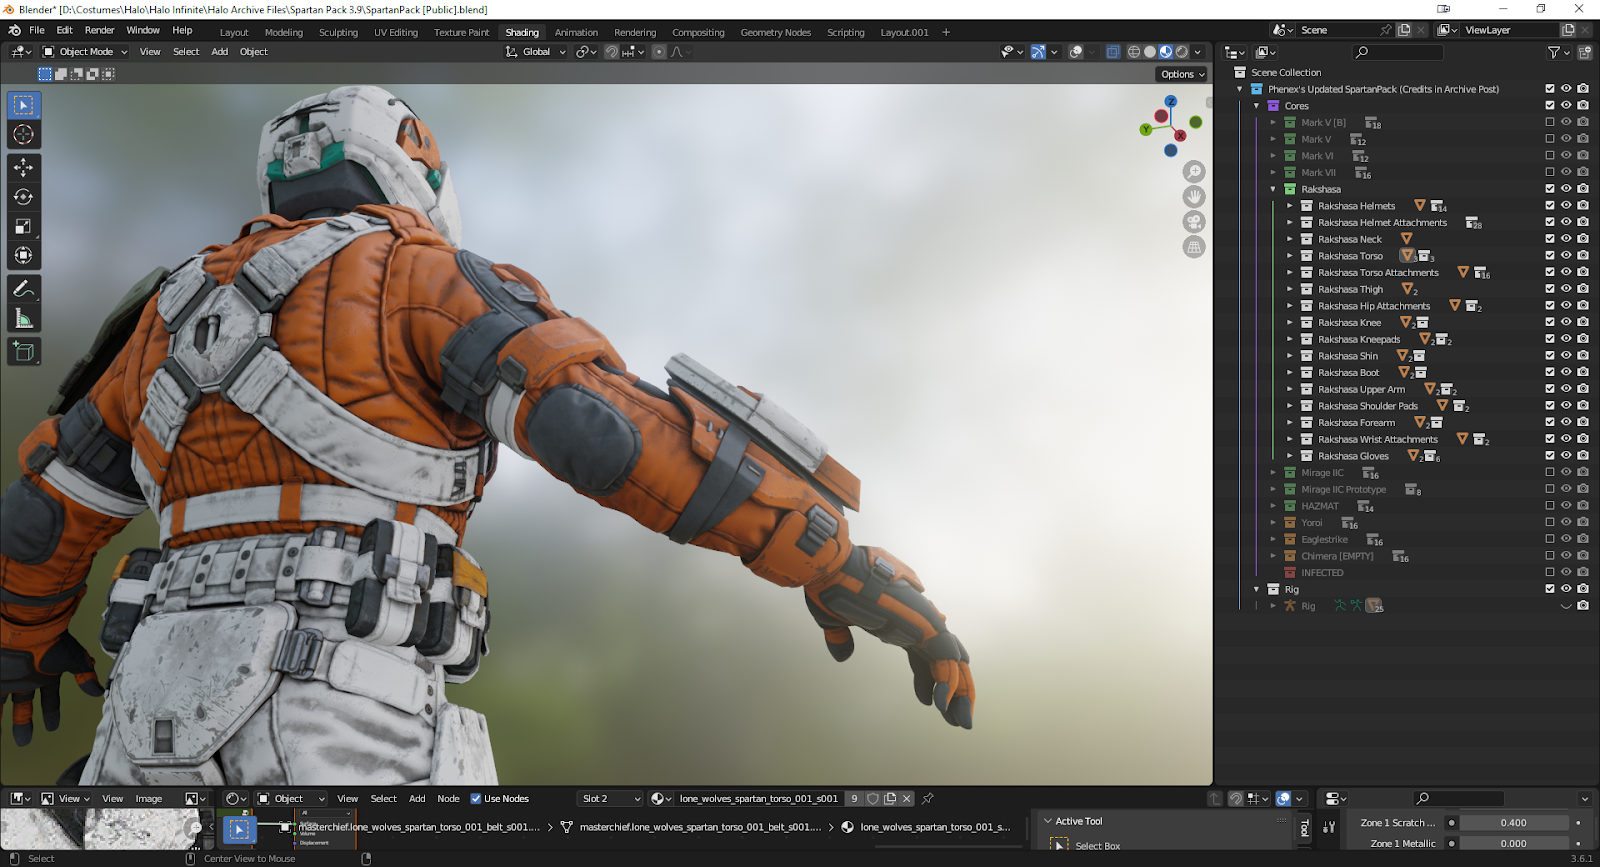Expand the Rakshasa Forearm collection

(1290, 423)
